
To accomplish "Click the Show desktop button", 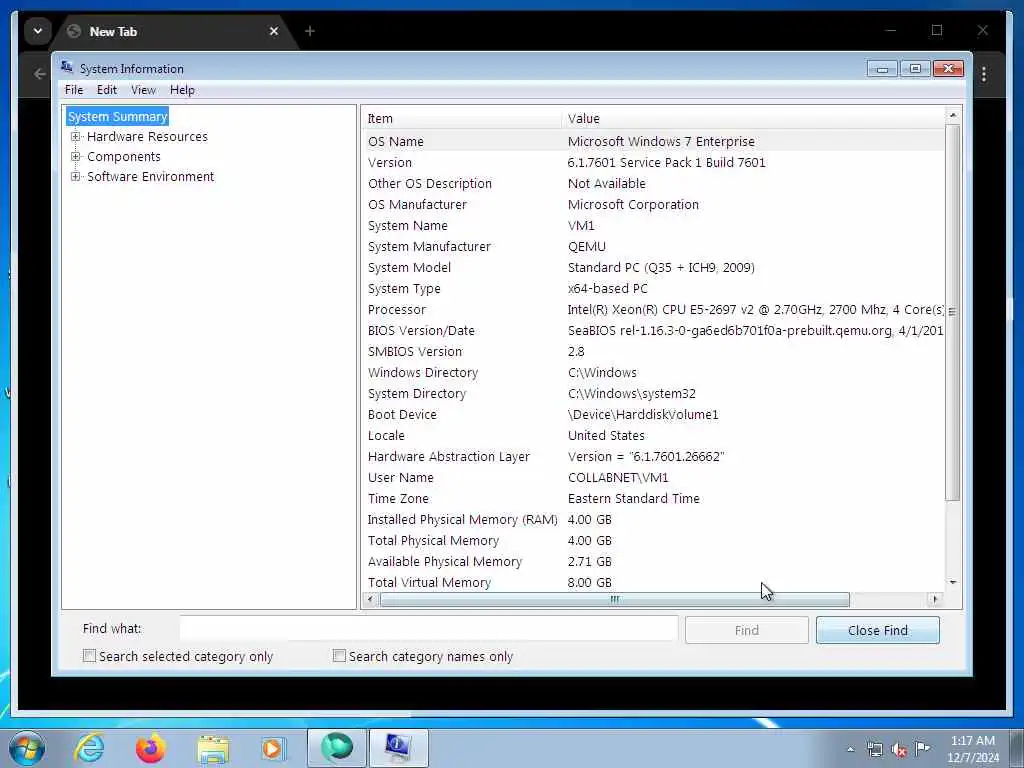I will pyautogui.click(x=1018, y=748).
